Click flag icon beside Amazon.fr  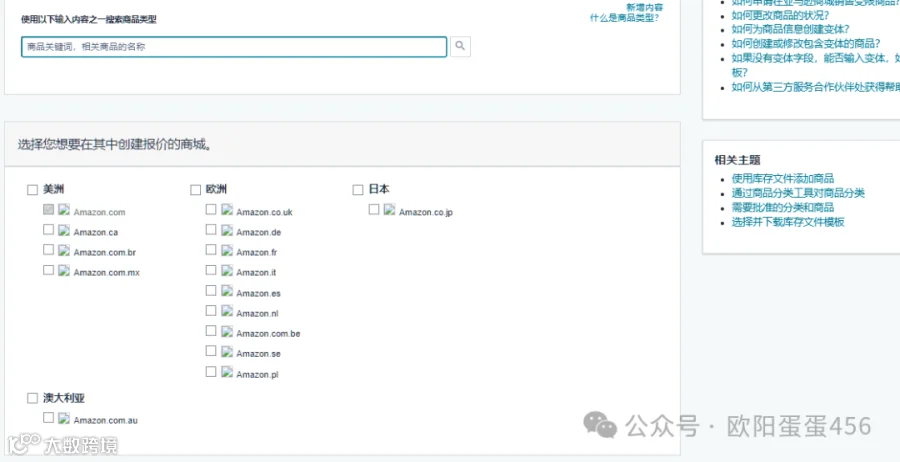pyautogui.click(x=227, y=250)
